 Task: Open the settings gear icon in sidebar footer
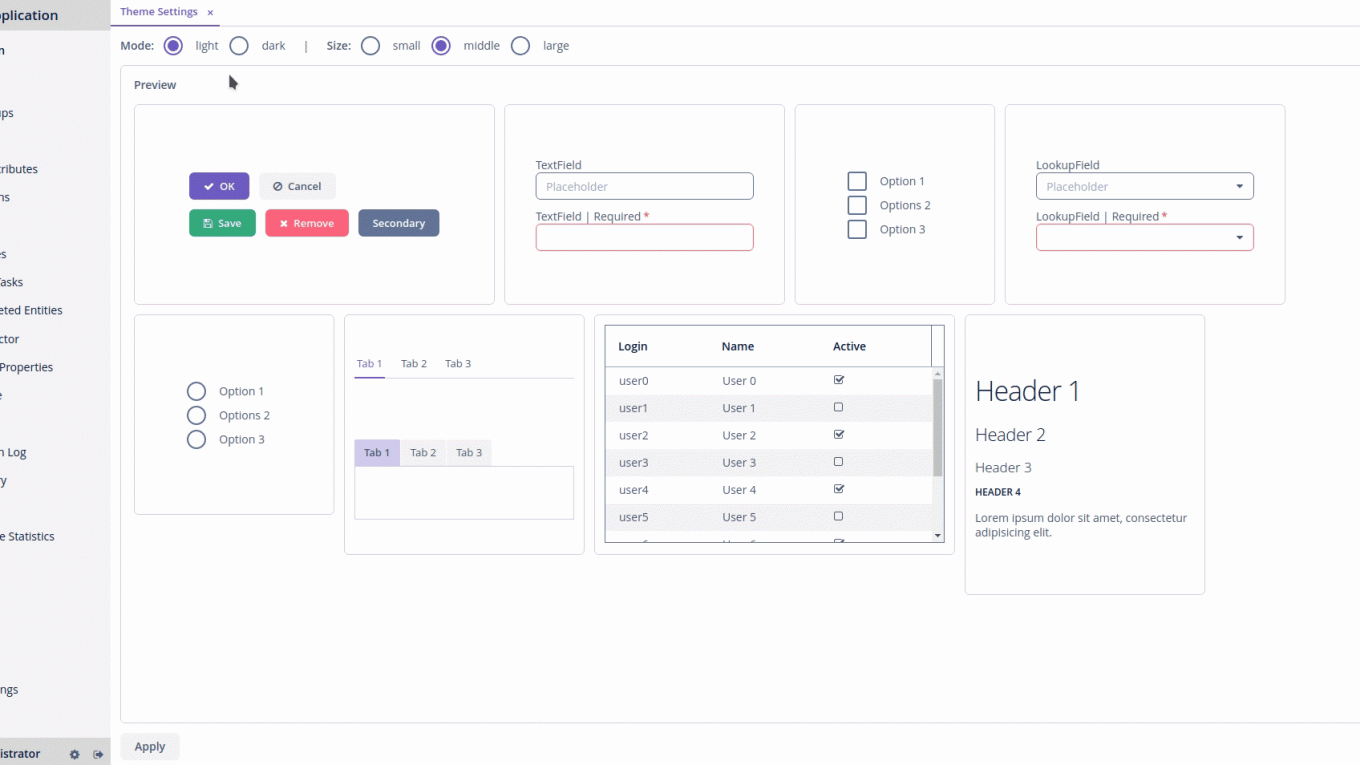pyautogui.click(x=74, y=755)
